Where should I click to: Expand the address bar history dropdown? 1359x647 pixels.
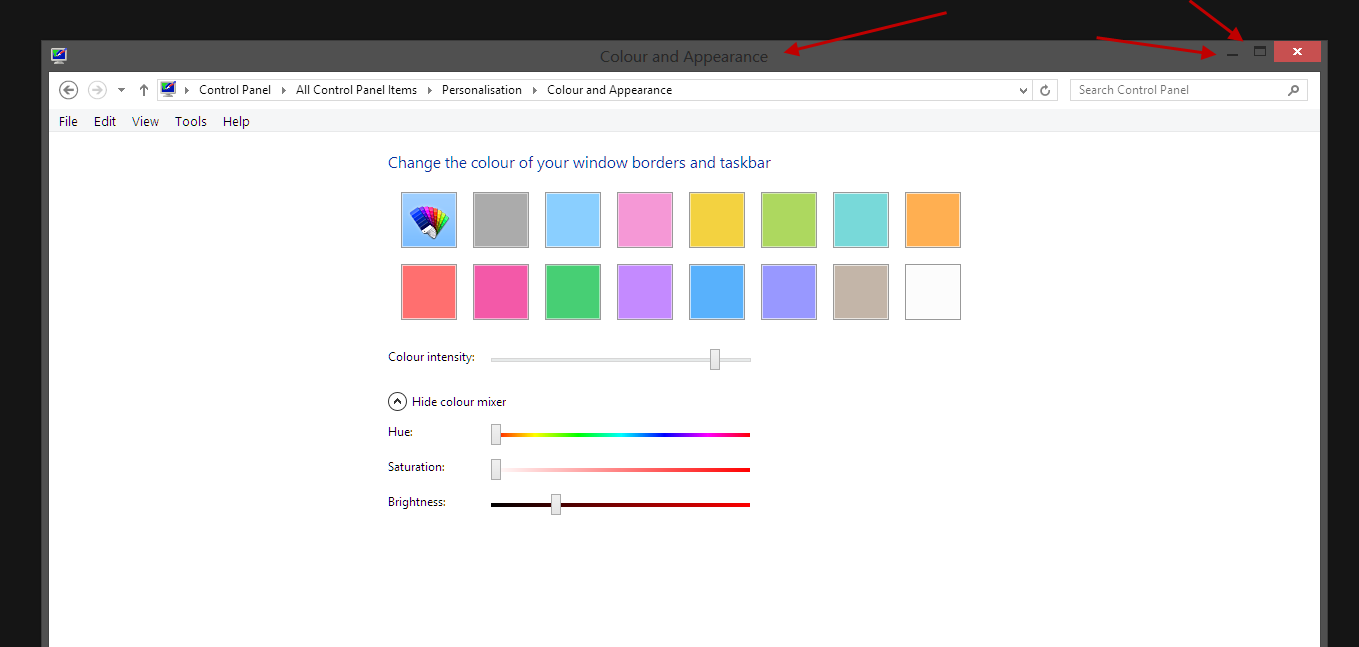pyautogui.click(x=1023, y=90)
